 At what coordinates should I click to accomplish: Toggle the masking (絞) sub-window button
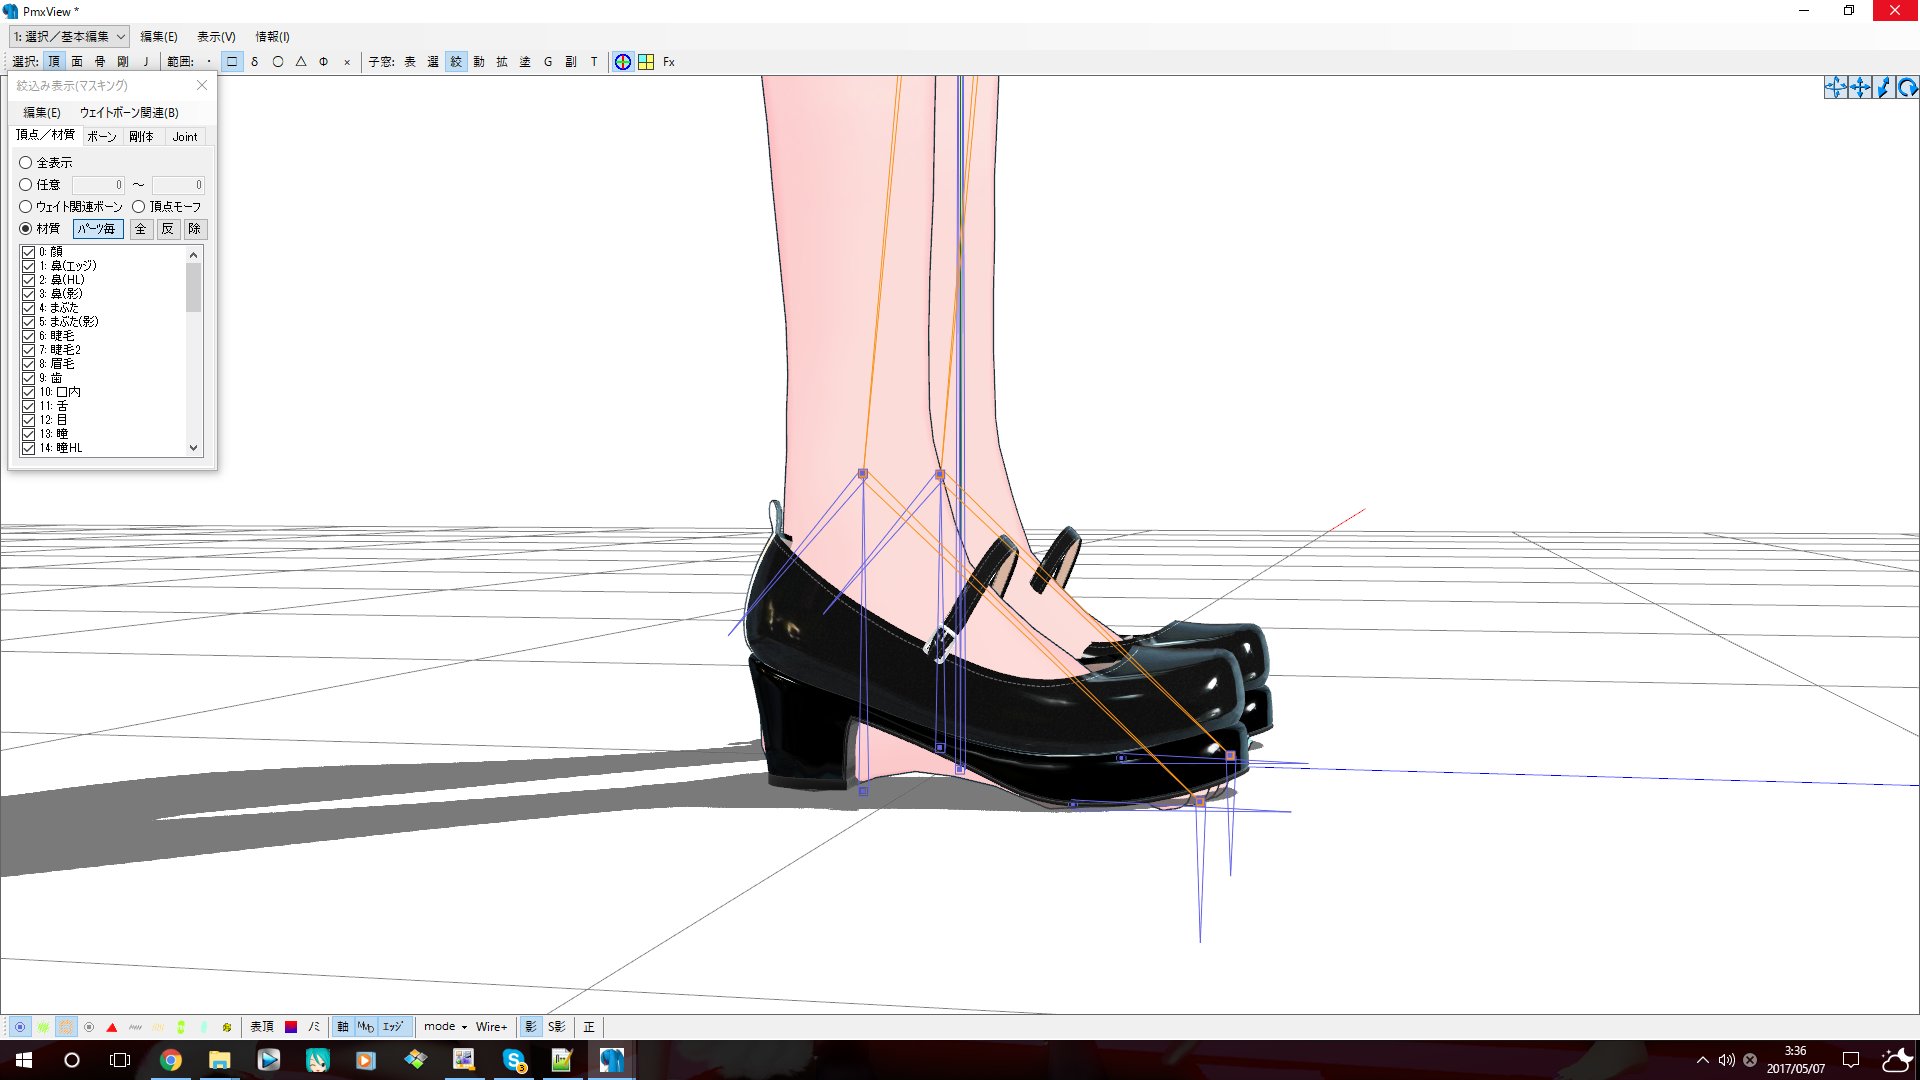click(456, 62)
